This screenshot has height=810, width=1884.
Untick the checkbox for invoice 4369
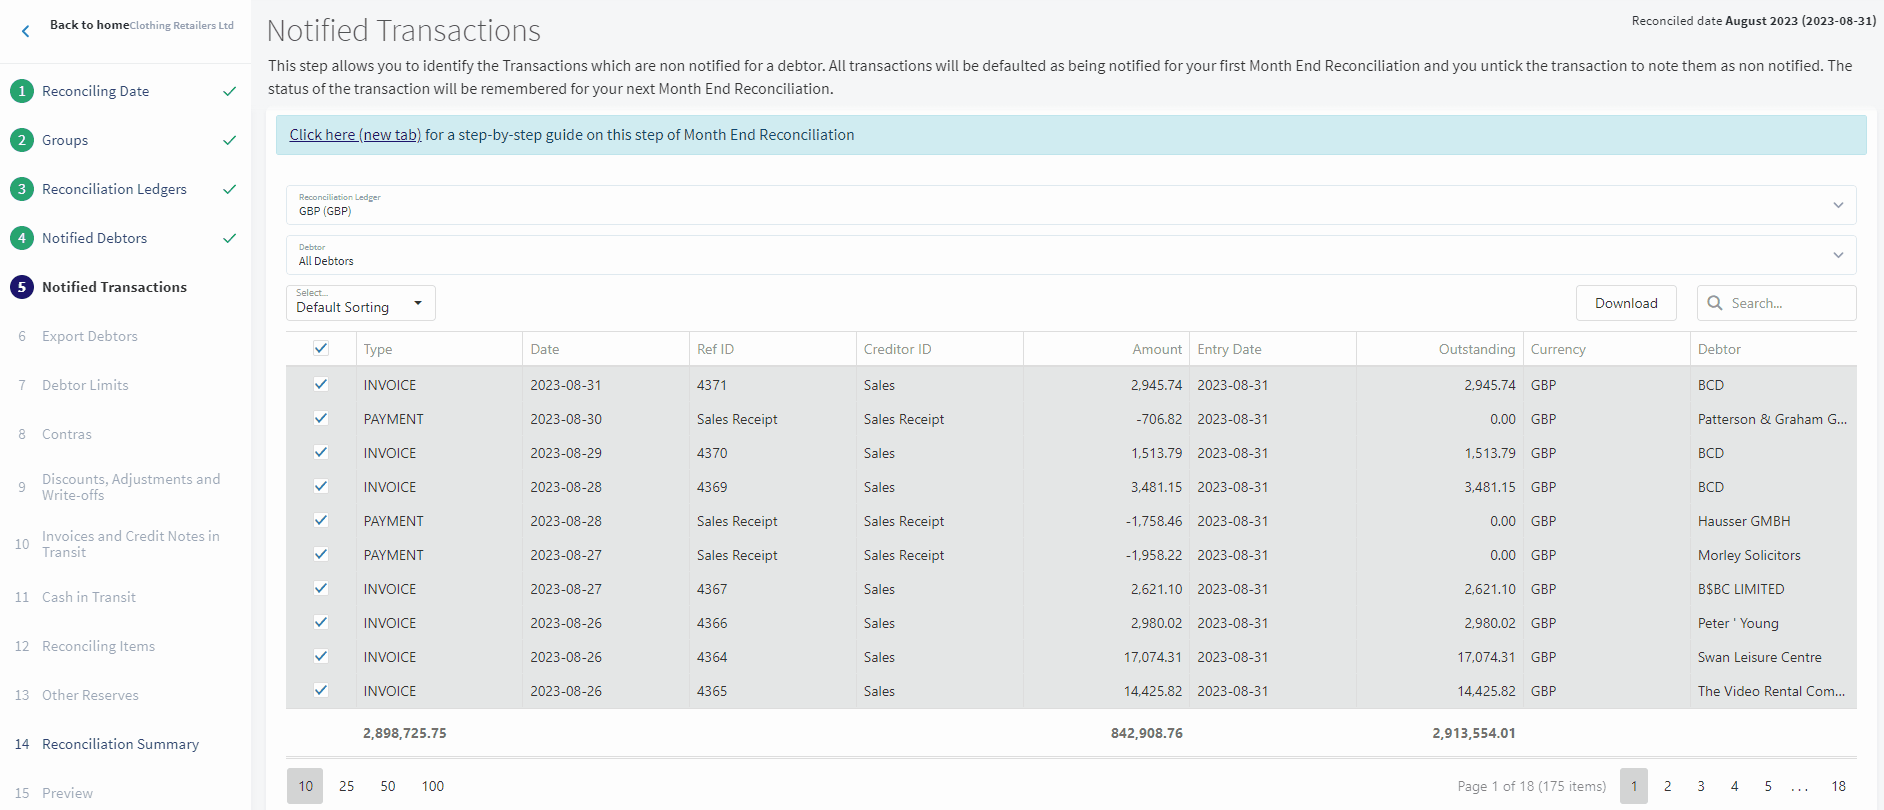point(321,486)
